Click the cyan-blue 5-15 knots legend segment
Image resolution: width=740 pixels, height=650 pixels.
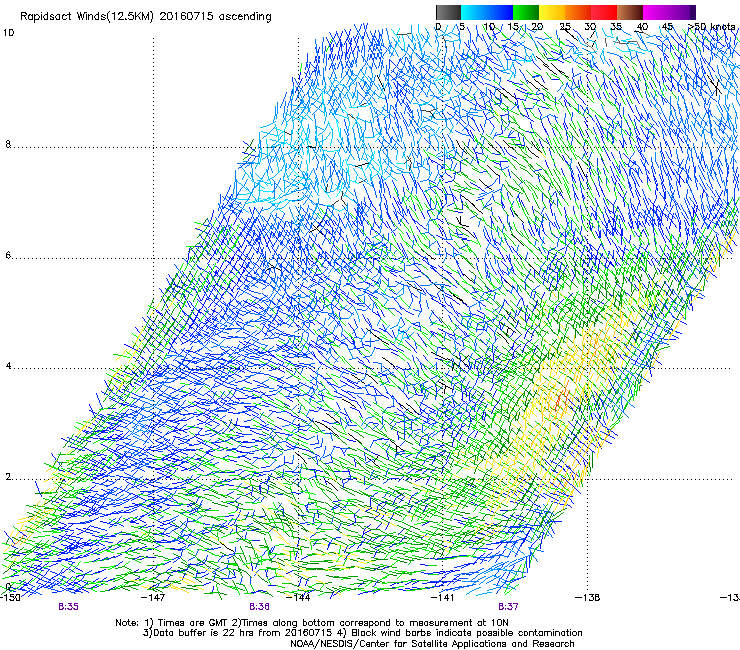487,12
